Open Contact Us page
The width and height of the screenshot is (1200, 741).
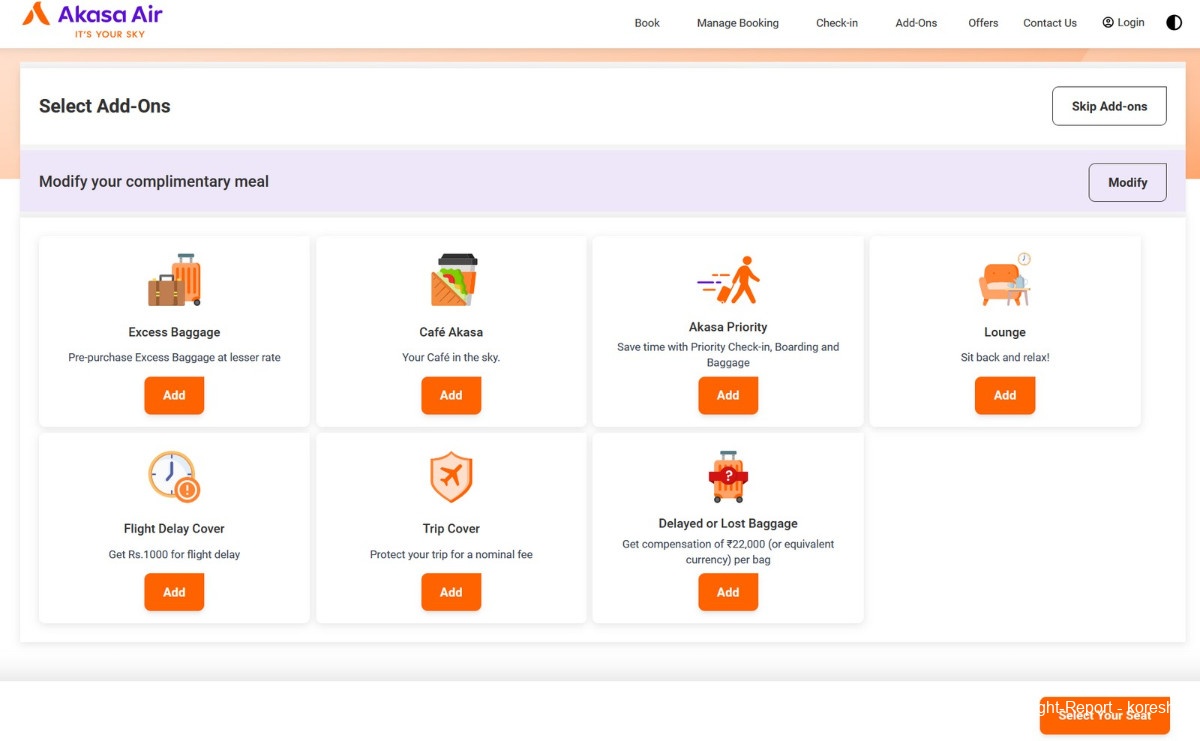coord(1050,23)
